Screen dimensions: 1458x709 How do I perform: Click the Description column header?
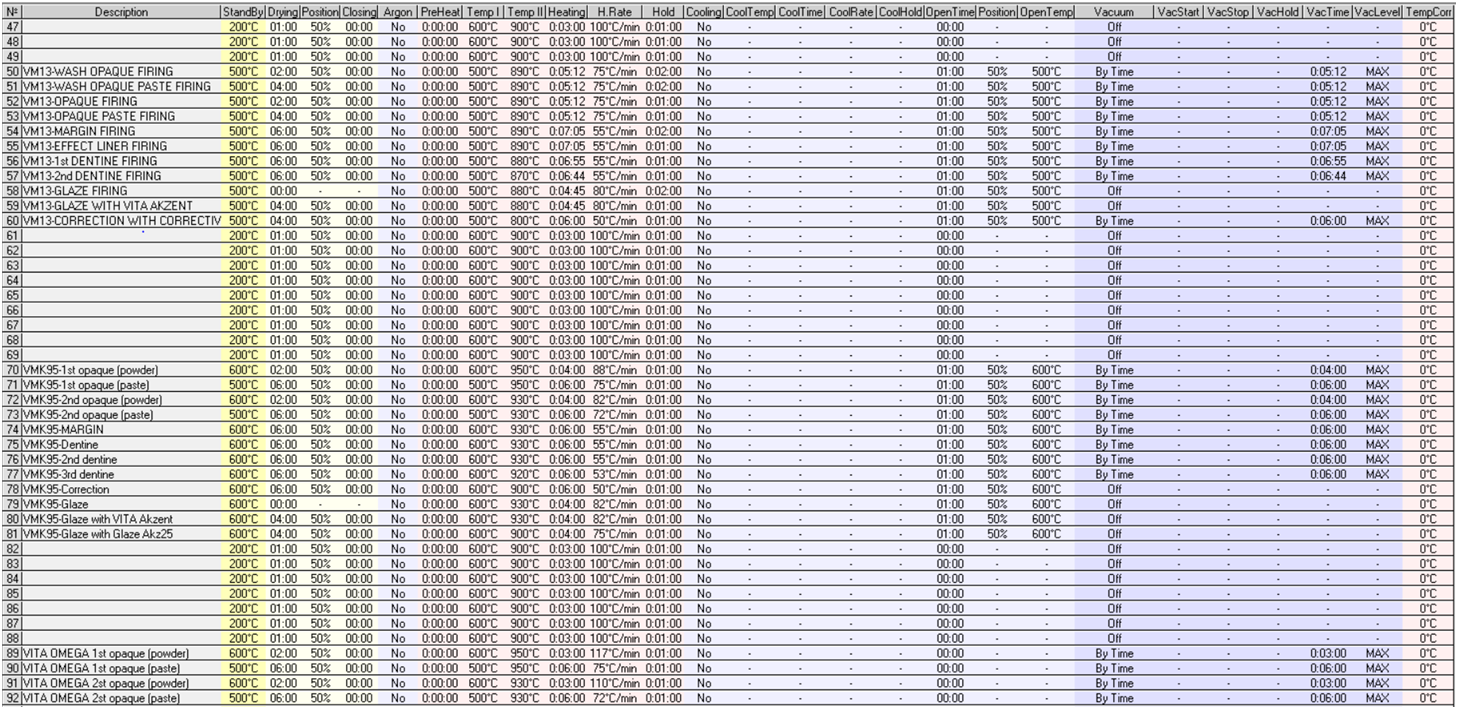[121, 12]
